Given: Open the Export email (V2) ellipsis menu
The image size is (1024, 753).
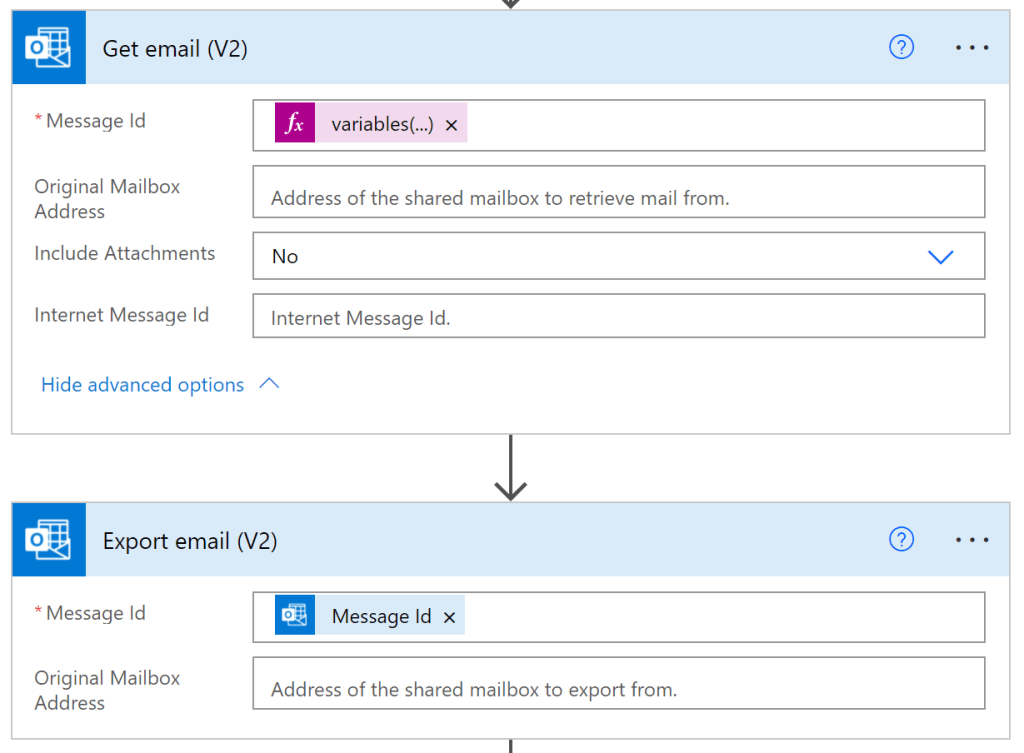Looking at the screenshot, I should tap(971, 540).
